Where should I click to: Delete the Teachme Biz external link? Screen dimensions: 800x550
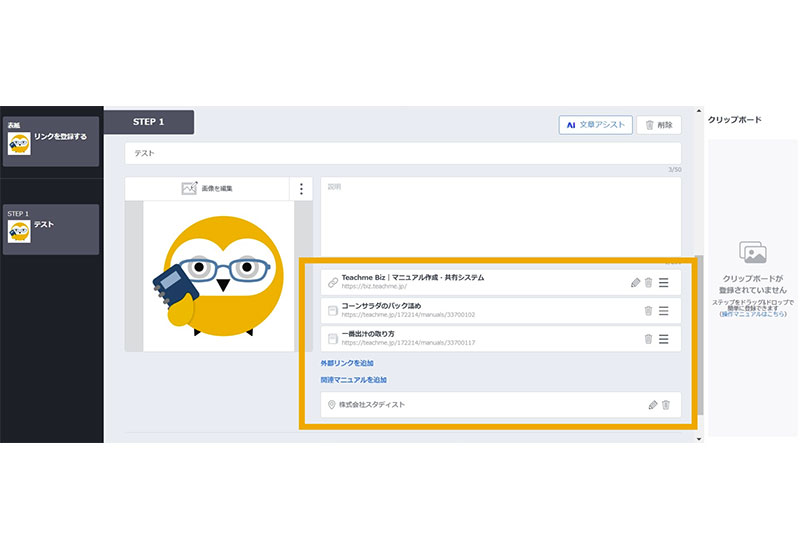[648, 283]
